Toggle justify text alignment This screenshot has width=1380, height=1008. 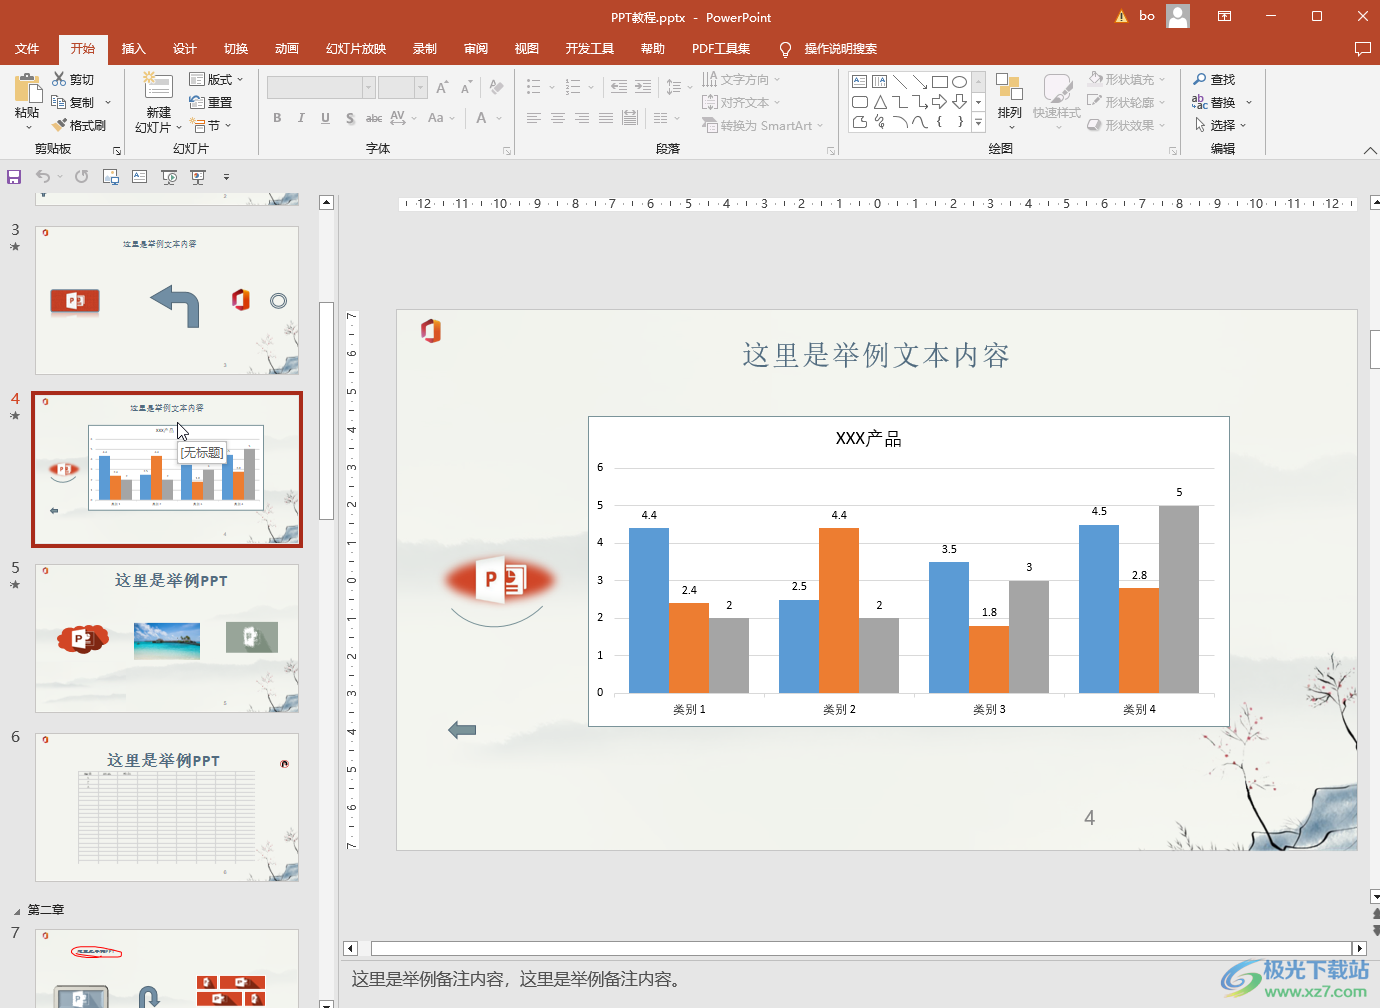click(606, 118)
